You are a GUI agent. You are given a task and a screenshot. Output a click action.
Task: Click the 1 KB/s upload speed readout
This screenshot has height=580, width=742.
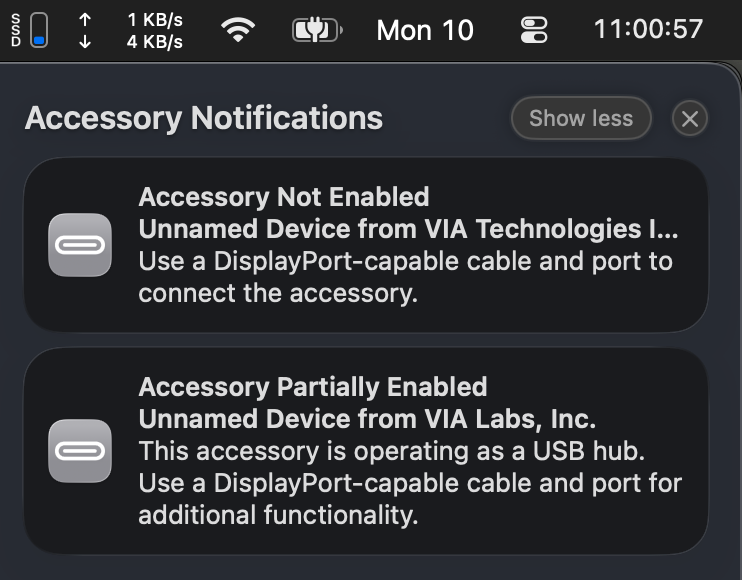click(x=155, y=19)
